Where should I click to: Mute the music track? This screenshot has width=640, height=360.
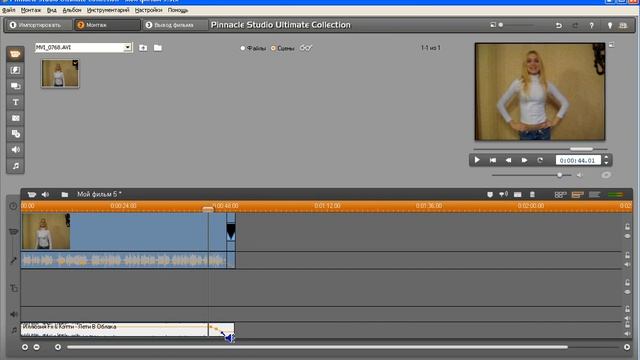(627, 333)
